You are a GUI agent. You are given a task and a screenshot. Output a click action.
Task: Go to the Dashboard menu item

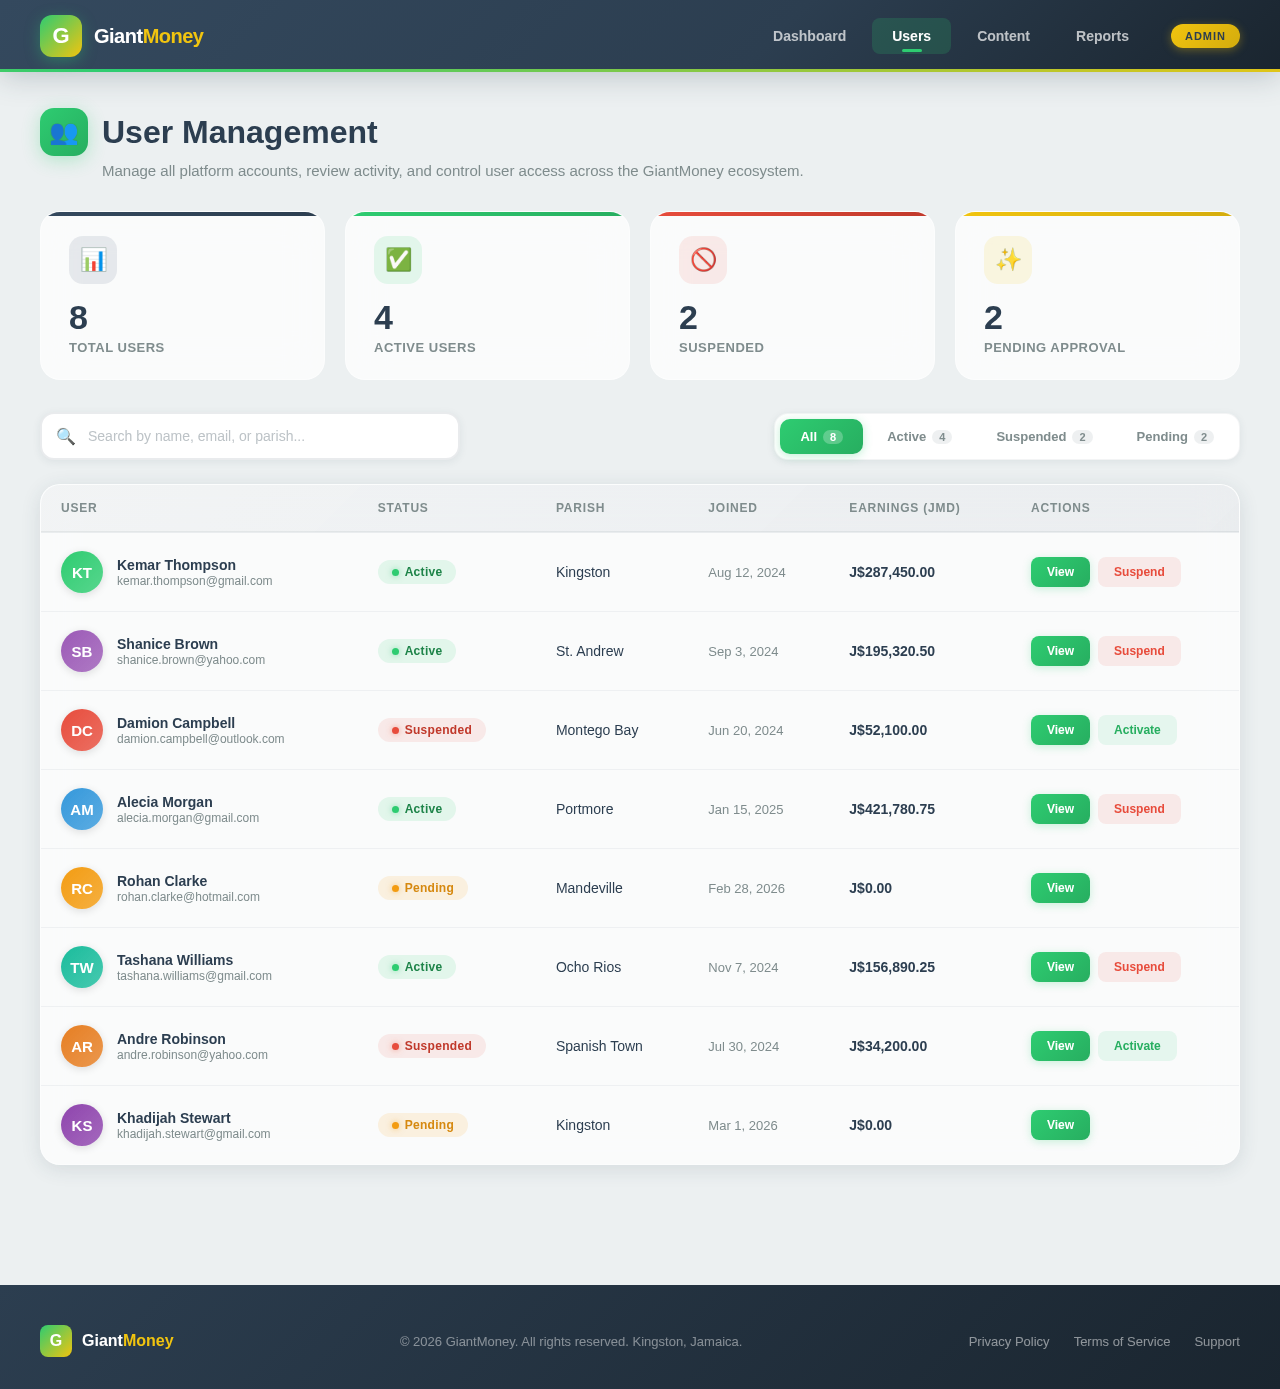click(809, 36)
